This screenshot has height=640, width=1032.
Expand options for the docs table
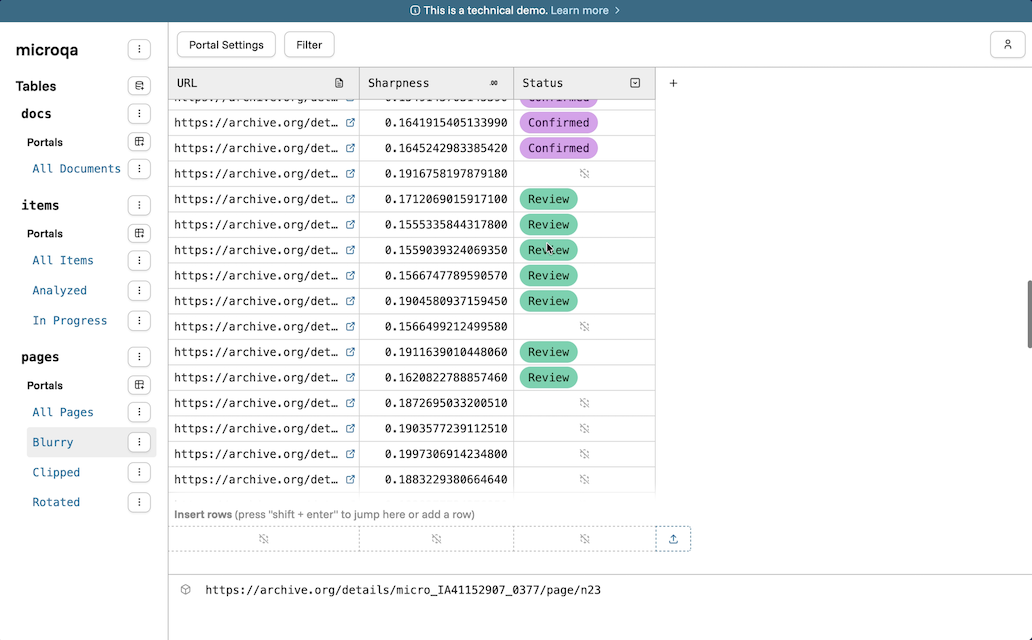[139, 113]
